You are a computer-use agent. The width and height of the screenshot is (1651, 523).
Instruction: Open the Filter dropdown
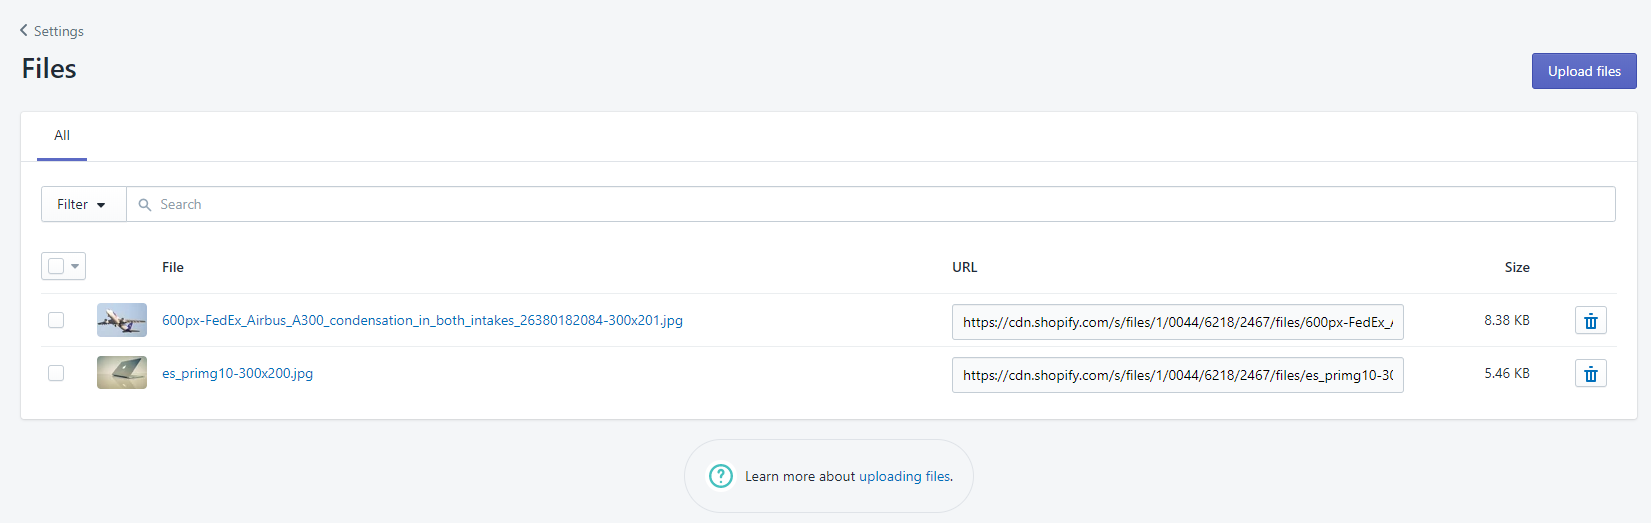click(83, 204)
